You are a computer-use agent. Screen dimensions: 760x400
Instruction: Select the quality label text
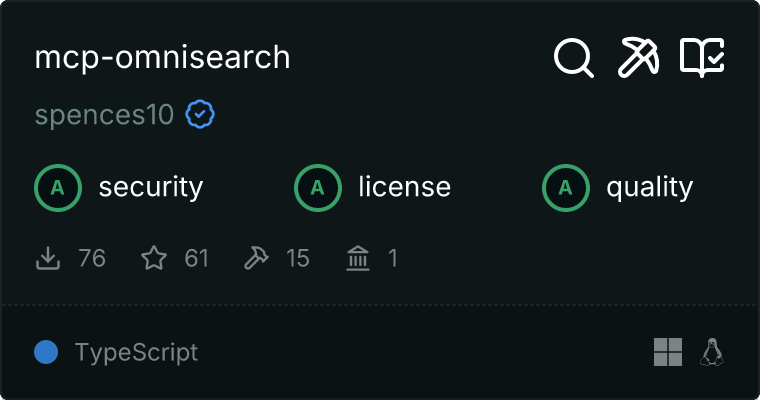point(649,188)
